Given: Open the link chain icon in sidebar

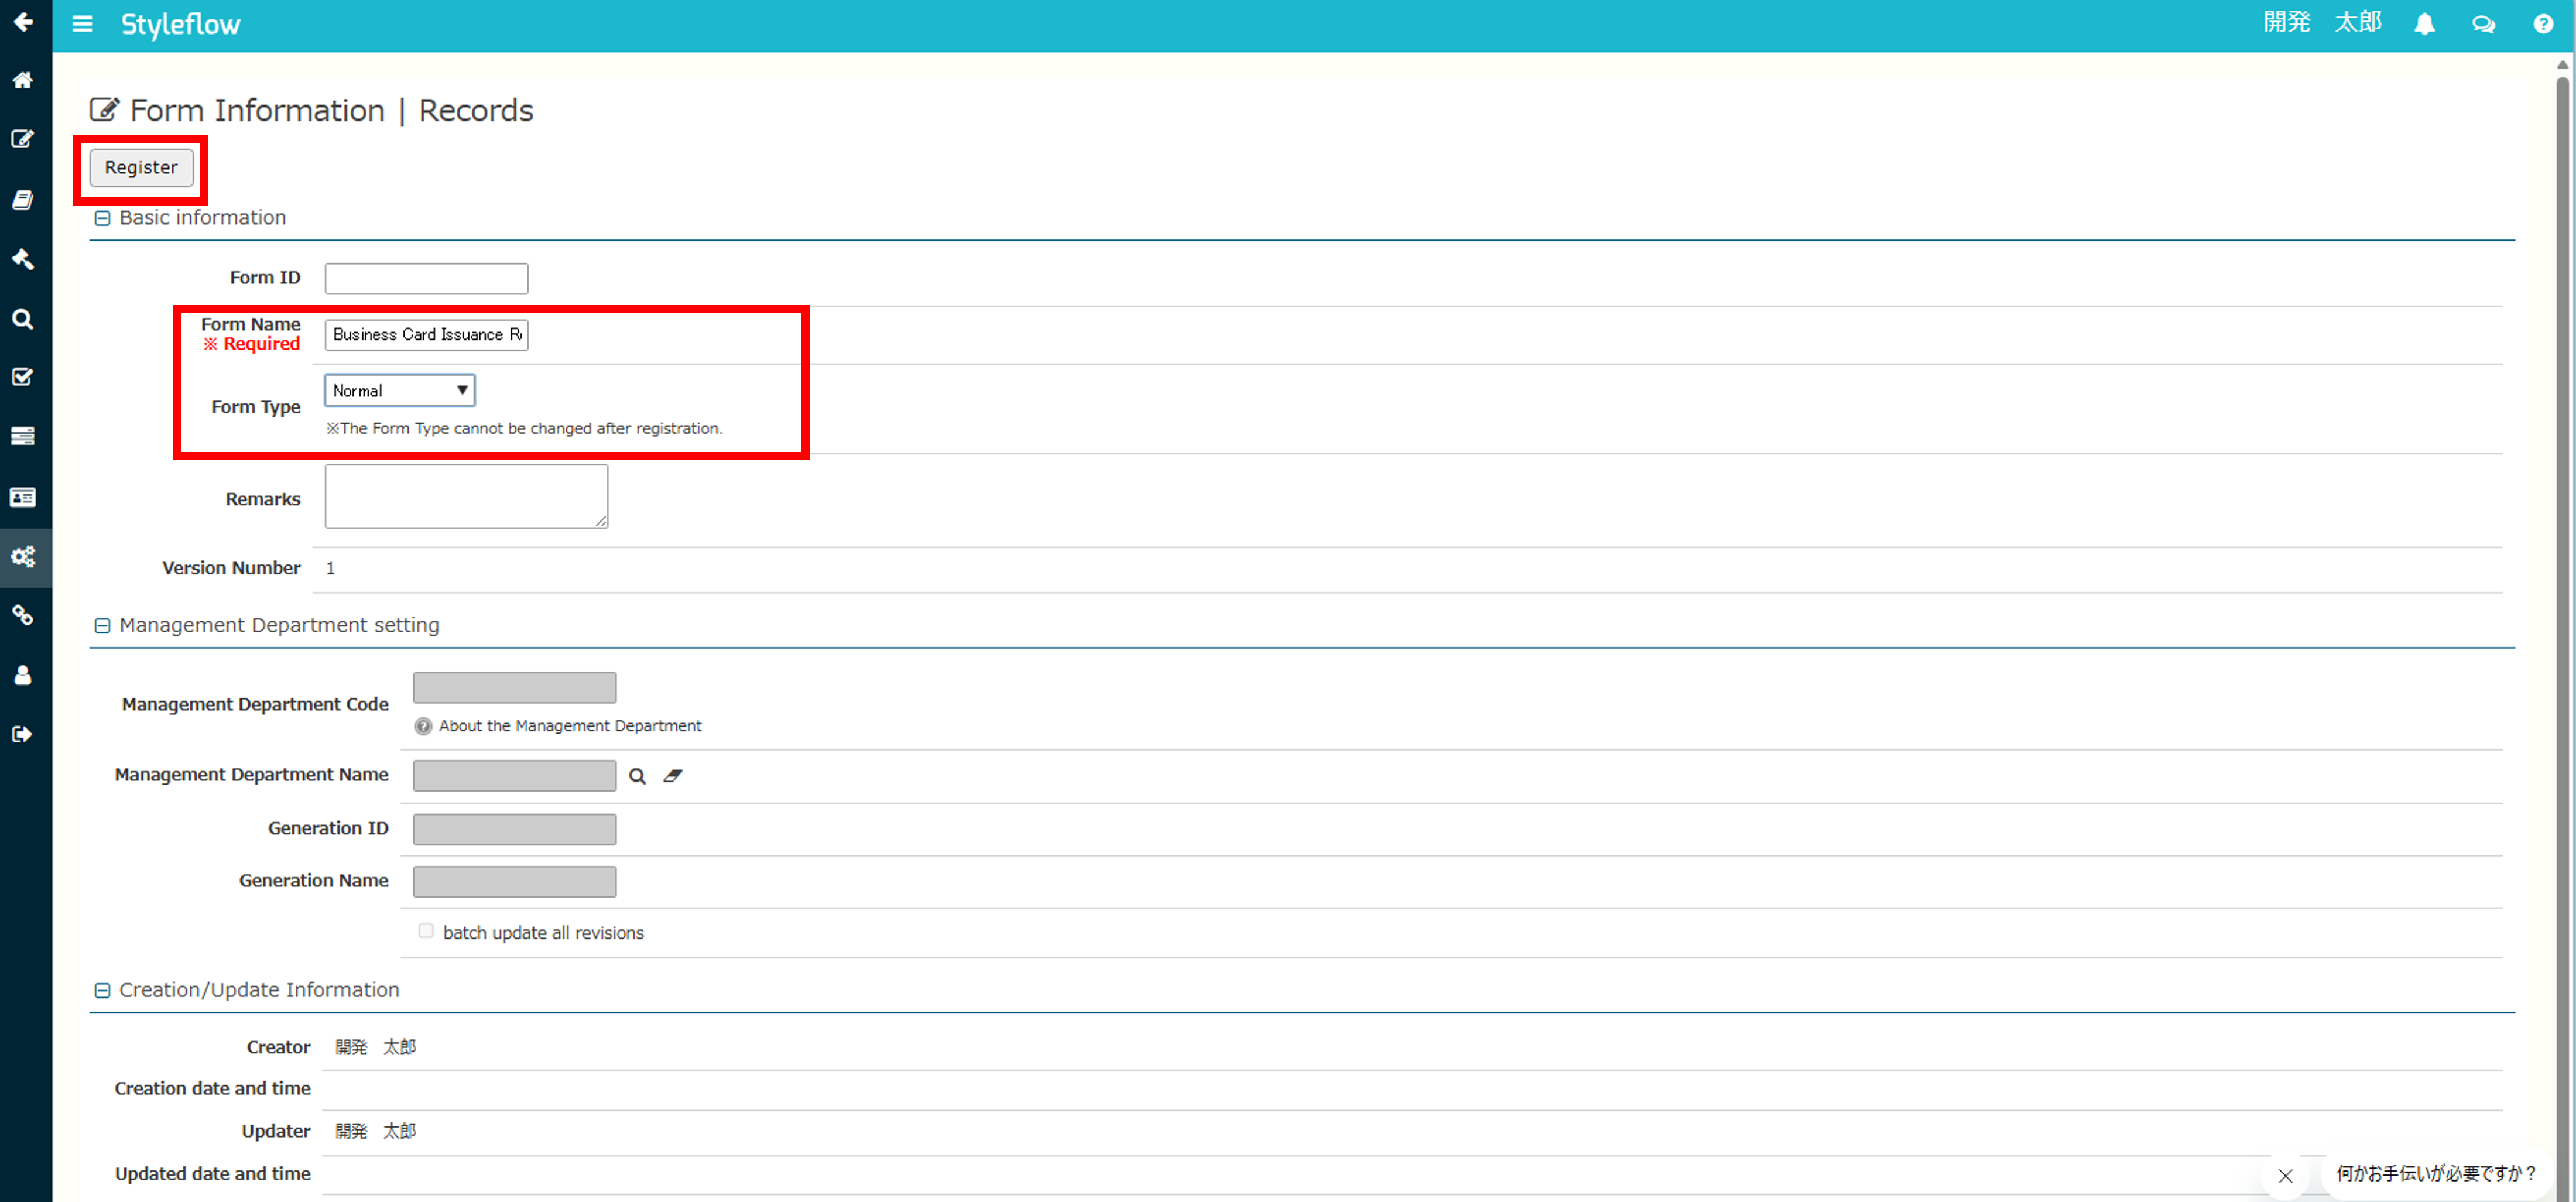Looking at the screenshot, I should pyautogui.click(x=23, y=615).
